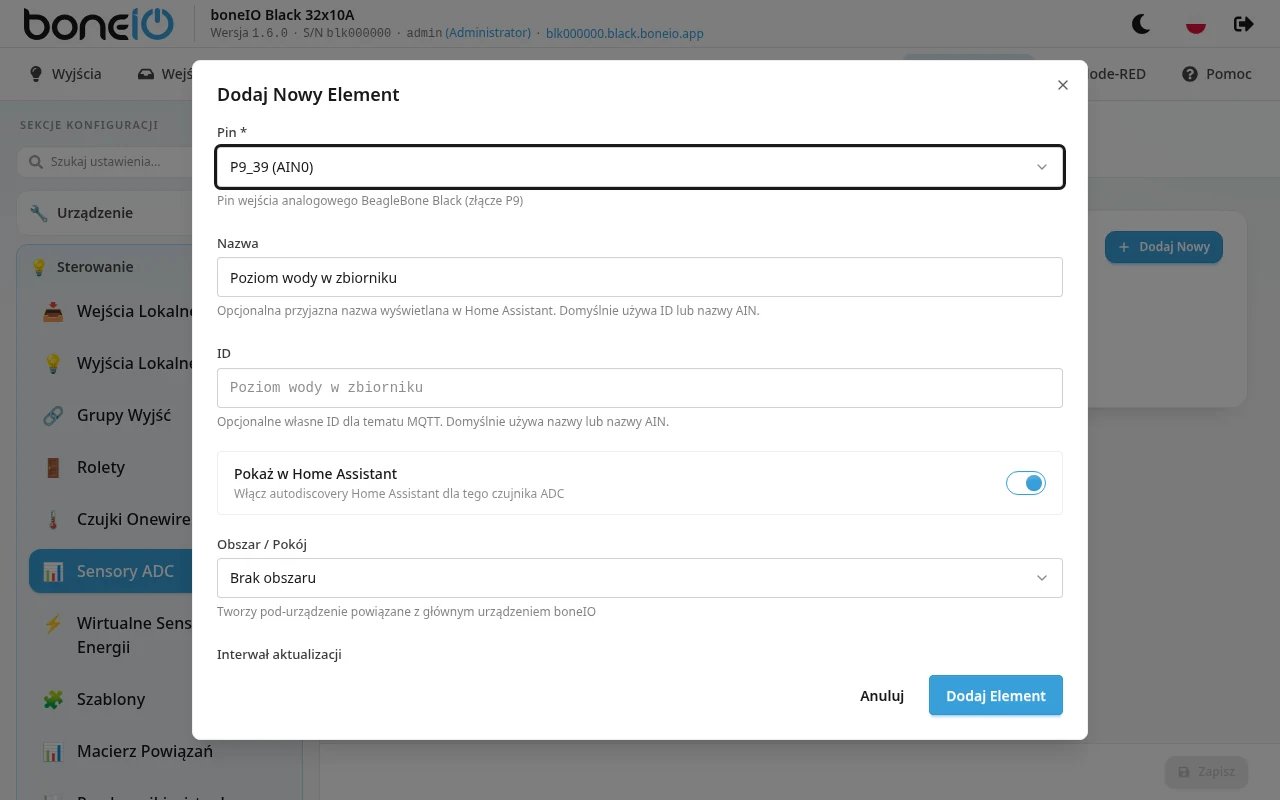Click the Sensory ADC chart icon
Image resolution: width=1280 pixels, height=800 pixels.
53,571
